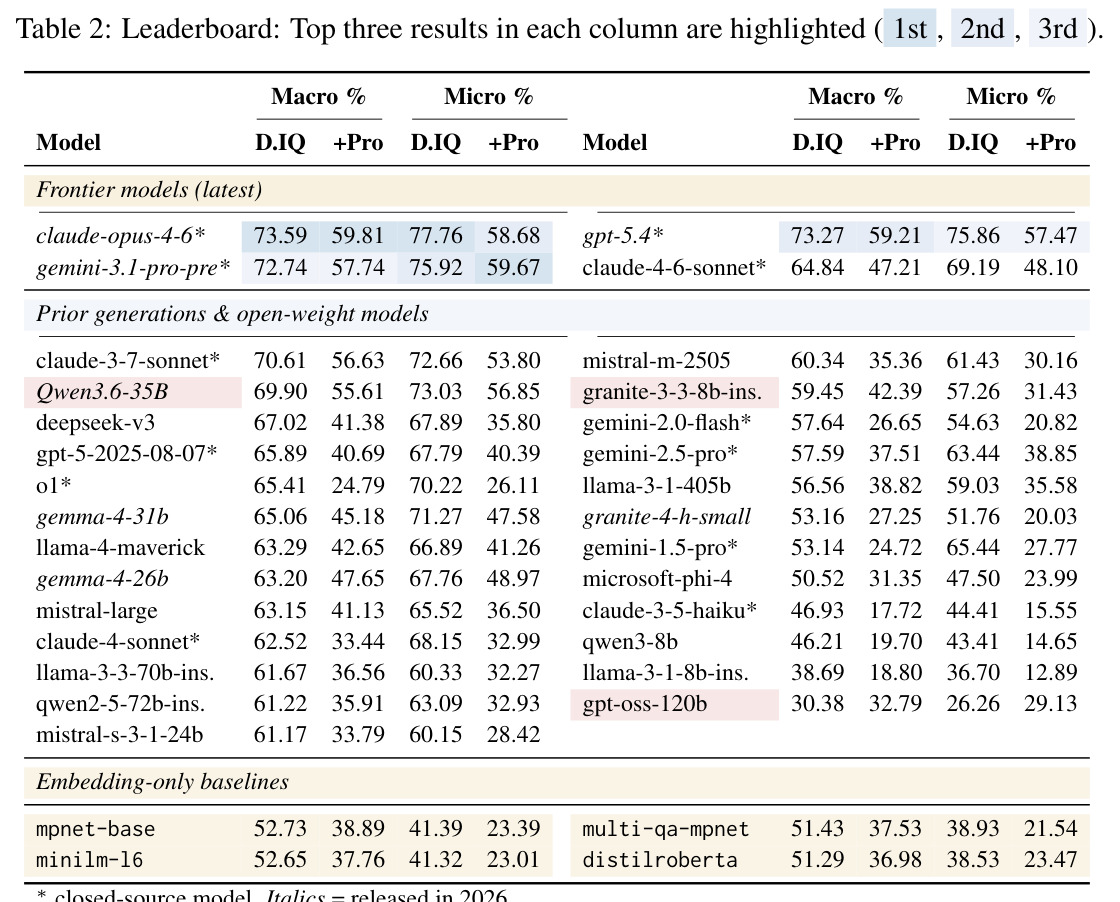The width and height of the screenshot is (1120, 902).
Task: Click the minilm-l6 baseline name
Action: tap(89, 860)
